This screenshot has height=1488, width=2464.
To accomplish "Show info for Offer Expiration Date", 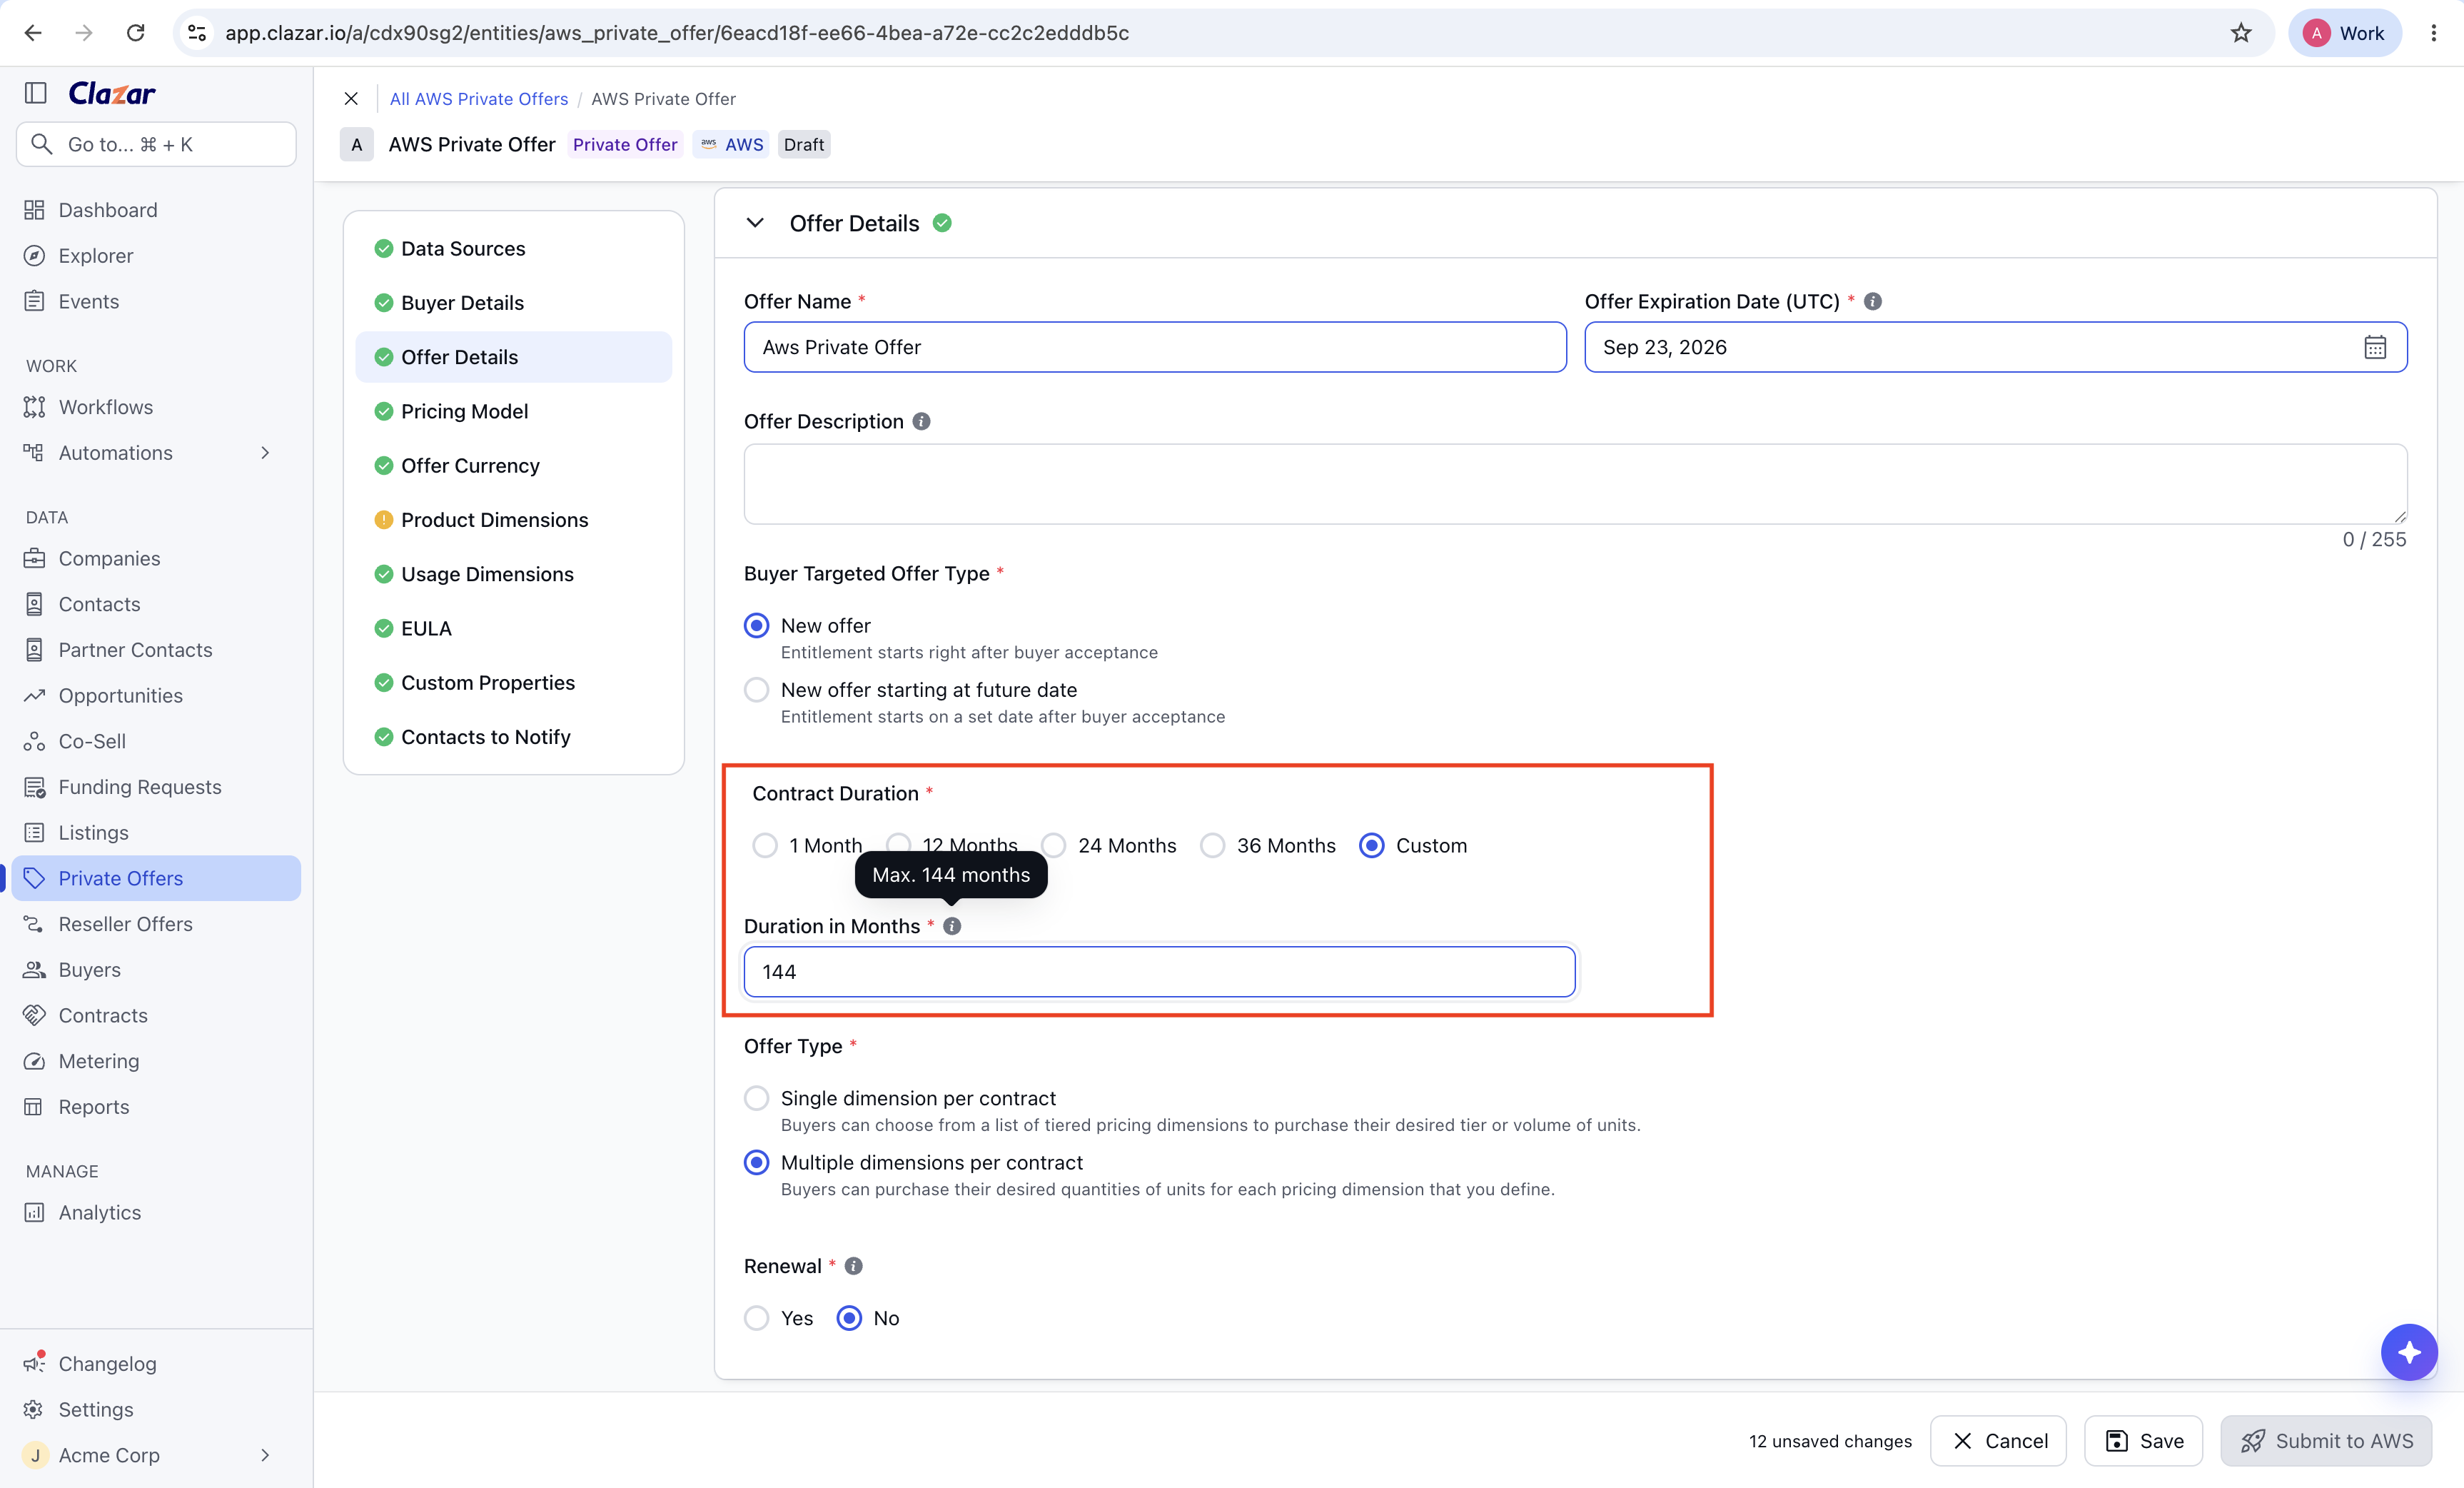I will pyautogui.click(x=1873, y=301).
